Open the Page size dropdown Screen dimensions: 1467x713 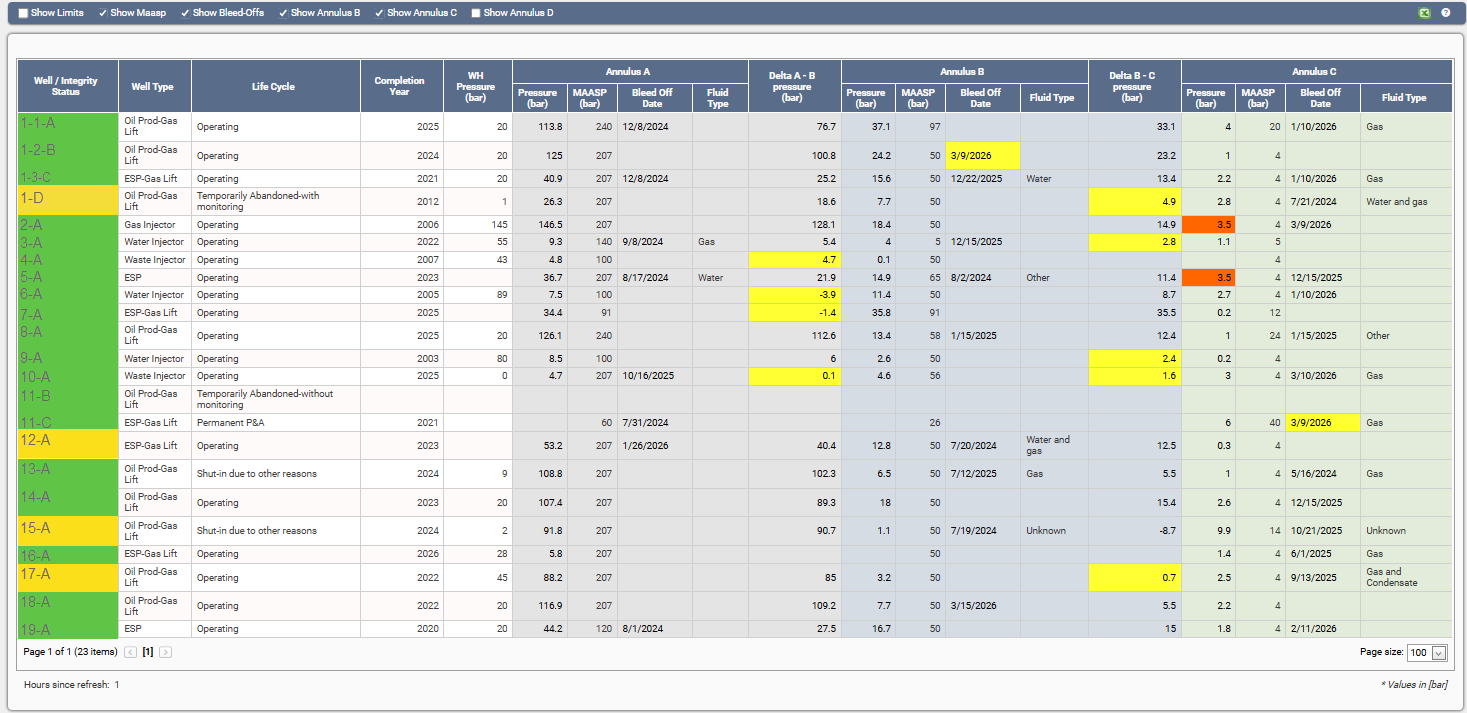(x=1439, y=653)
